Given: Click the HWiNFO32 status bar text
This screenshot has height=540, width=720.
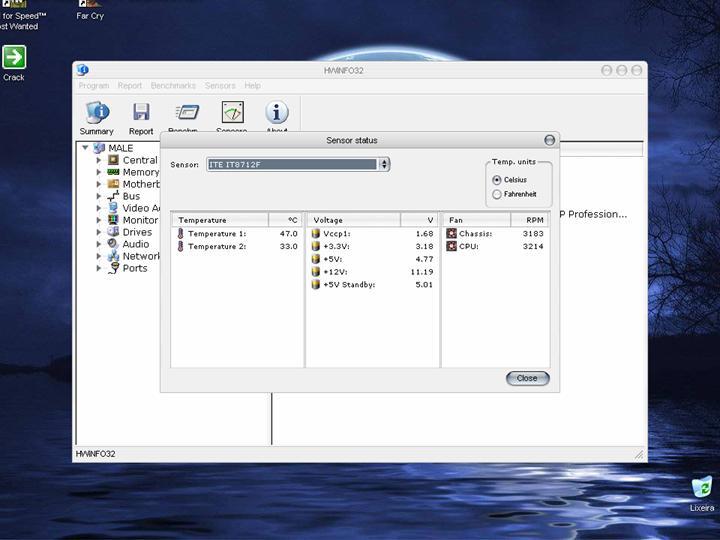Looking at the screenshot, I should (96, 454).
